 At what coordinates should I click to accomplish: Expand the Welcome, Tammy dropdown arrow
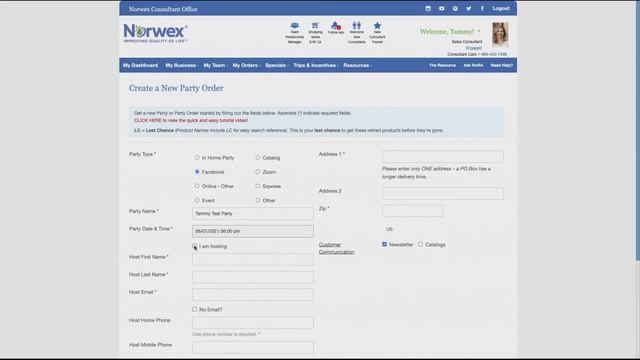point(479,31)
